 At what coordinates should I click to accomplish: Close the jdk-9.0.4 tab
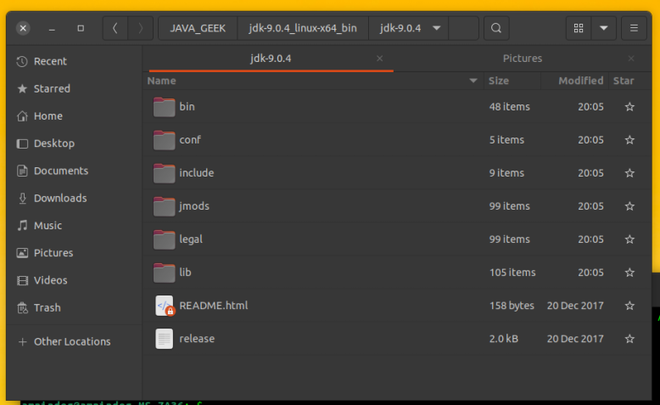click(380, 59)
